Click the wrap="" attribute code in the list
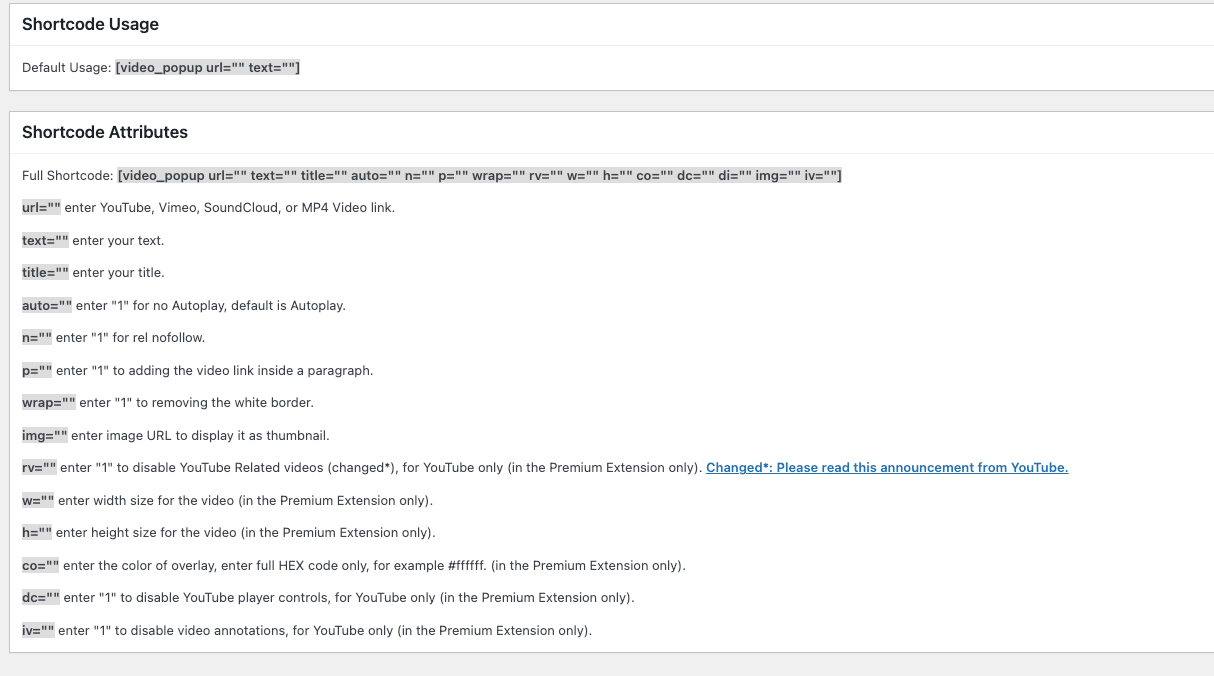 pos(49,402)
